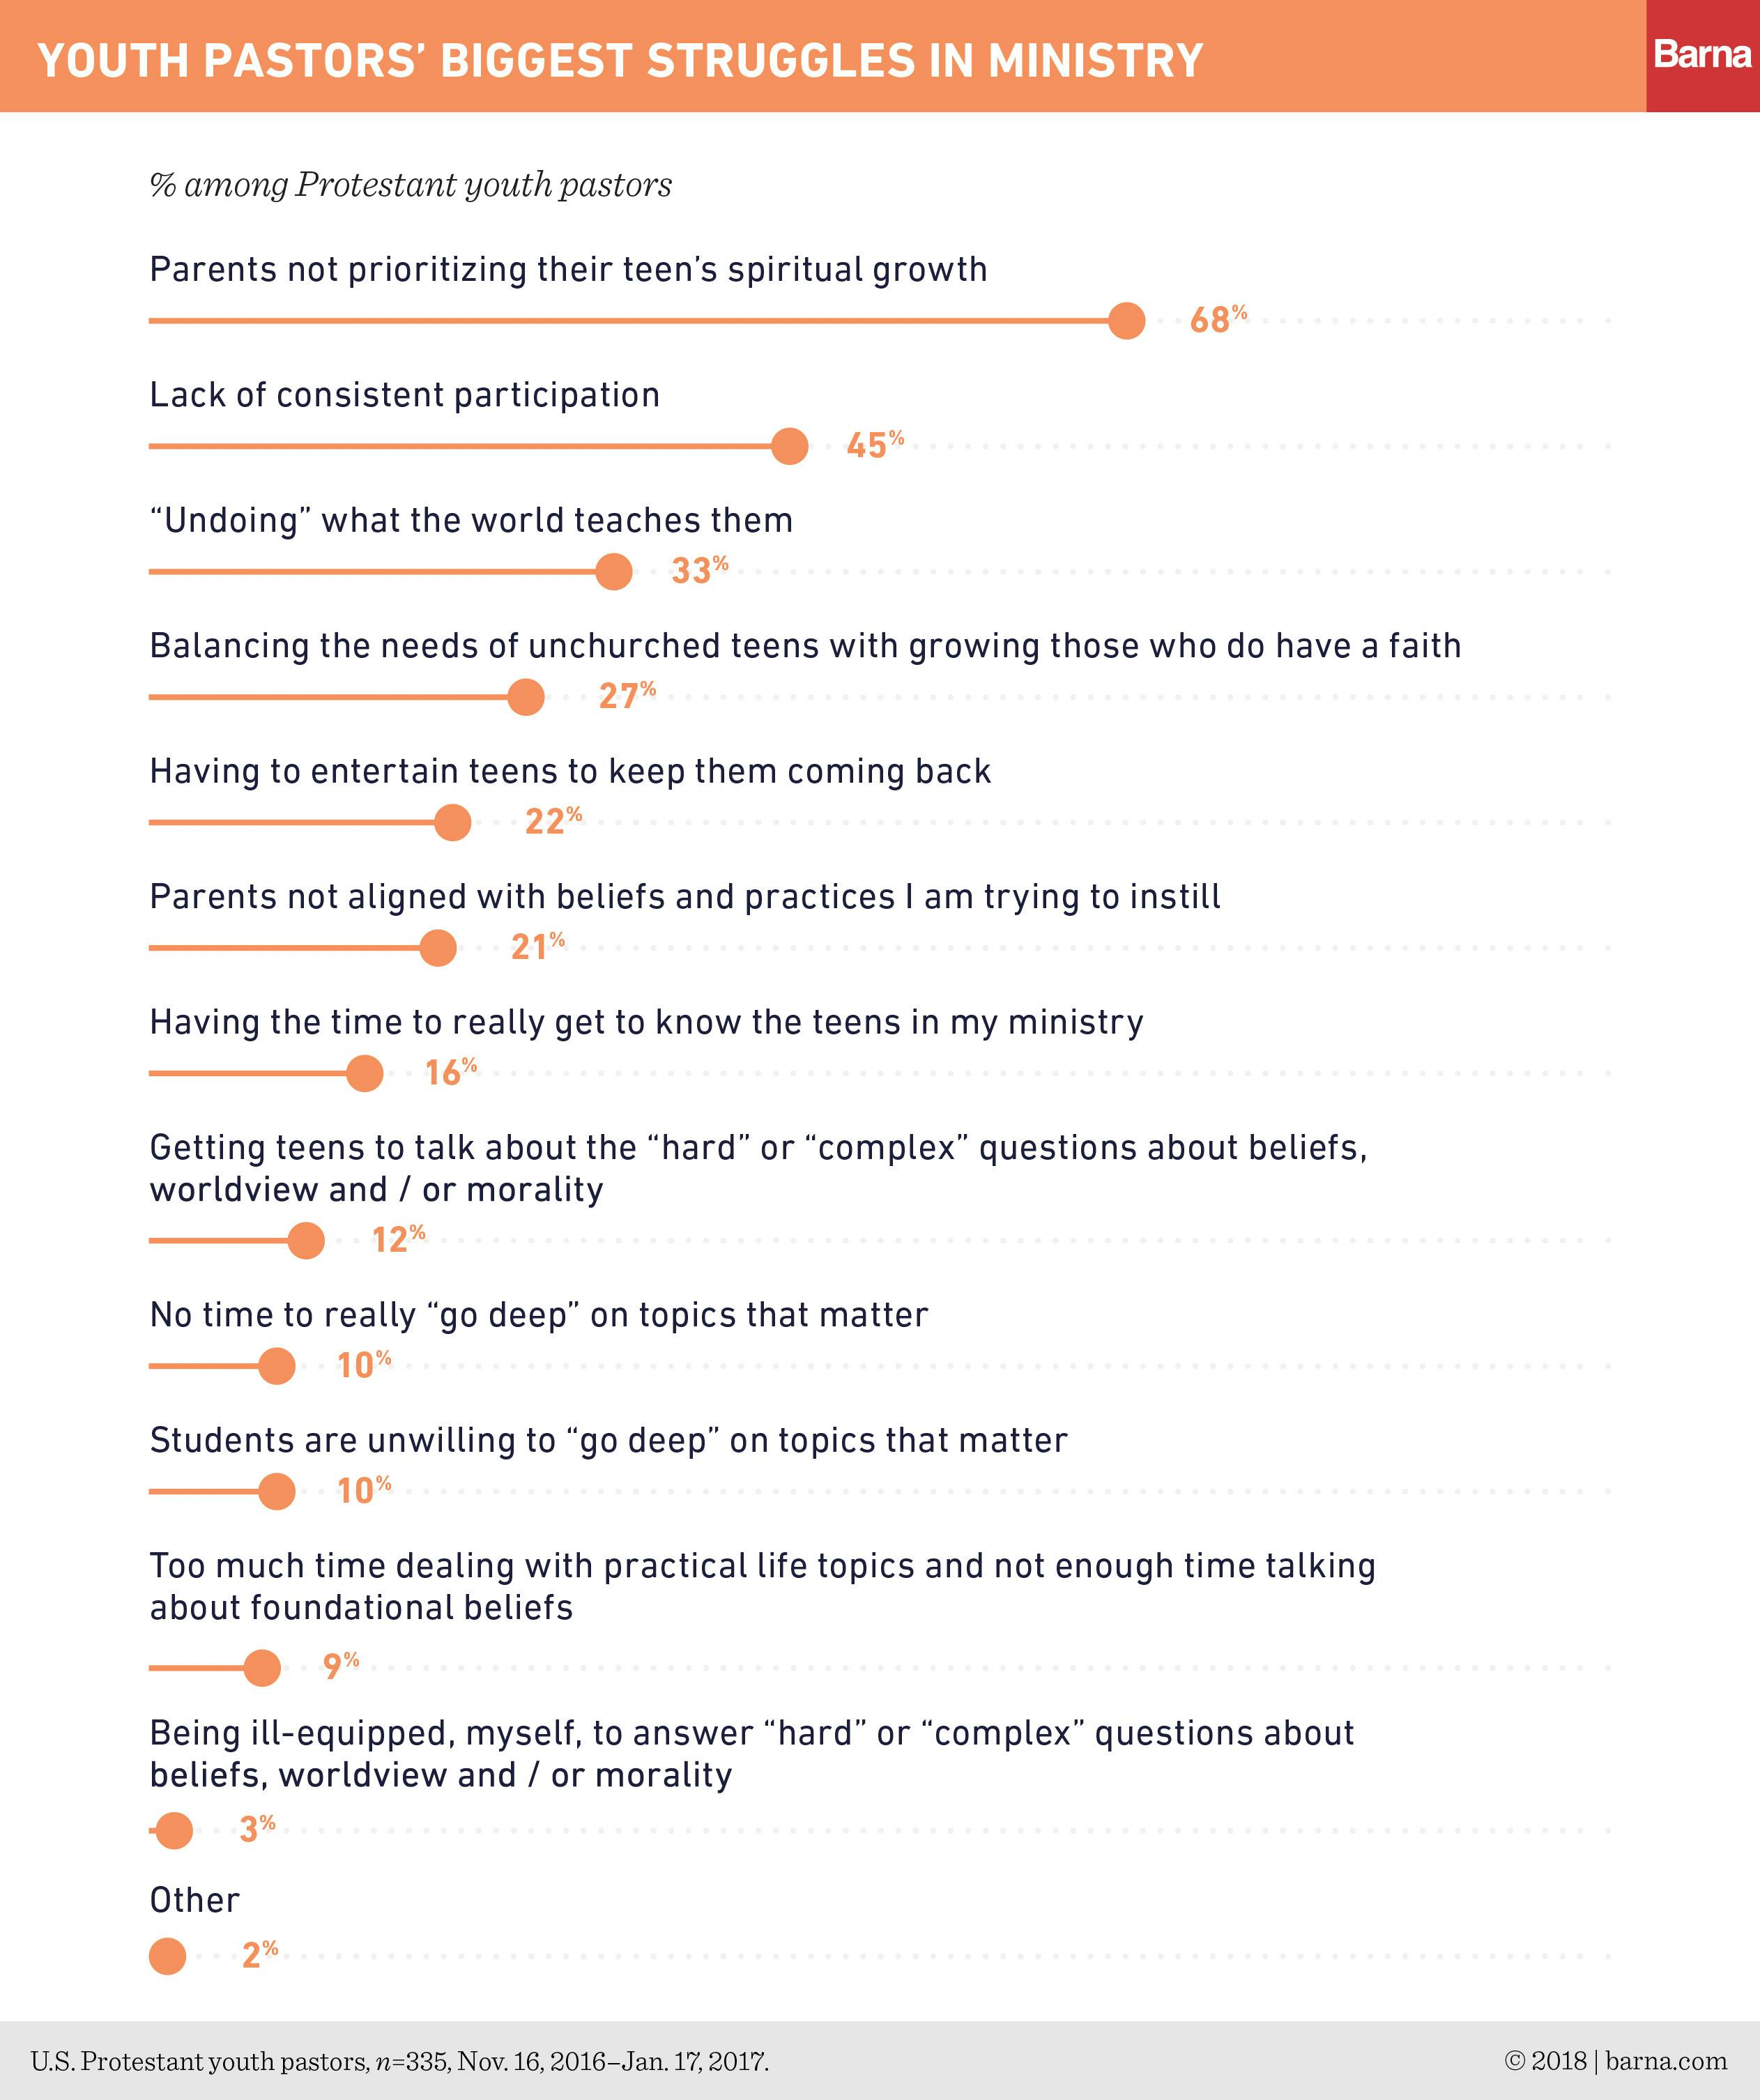Click the 68% value label
This screenshot has height=2100, width=1760.
(1217, 320)
